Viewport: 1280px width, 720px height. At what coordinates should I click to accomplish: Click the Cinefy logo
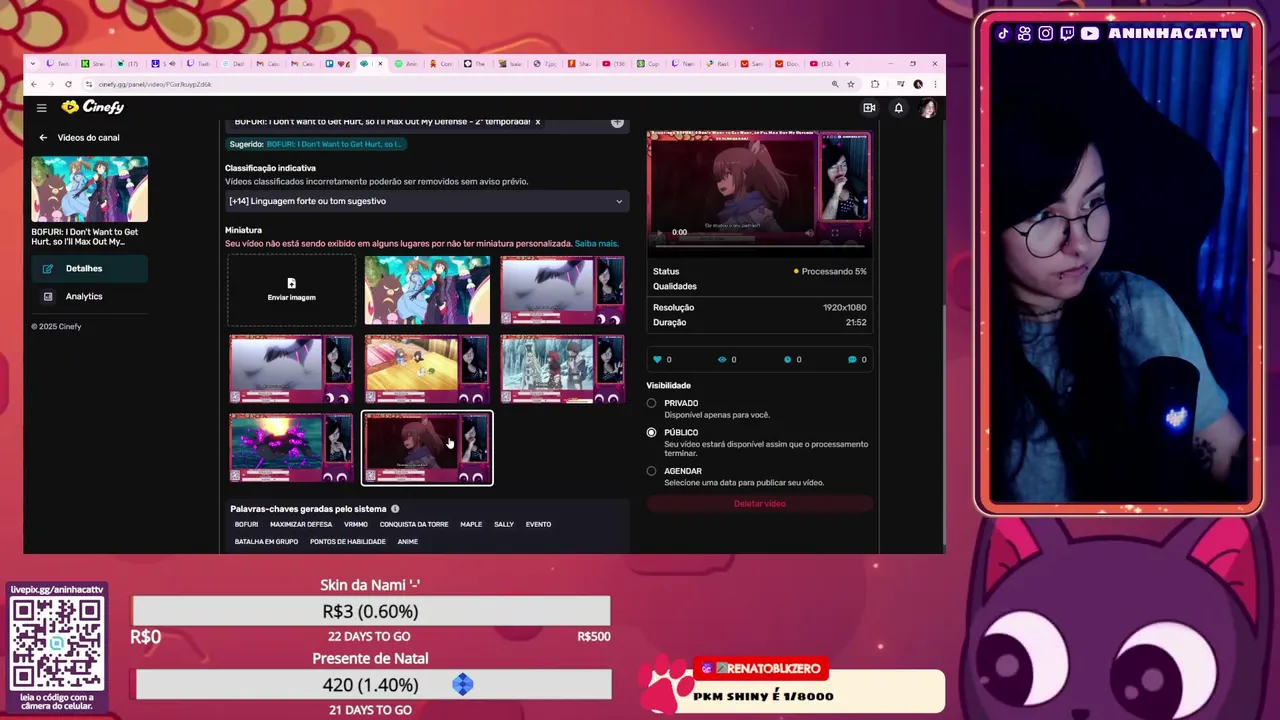[x=92, y=107]
